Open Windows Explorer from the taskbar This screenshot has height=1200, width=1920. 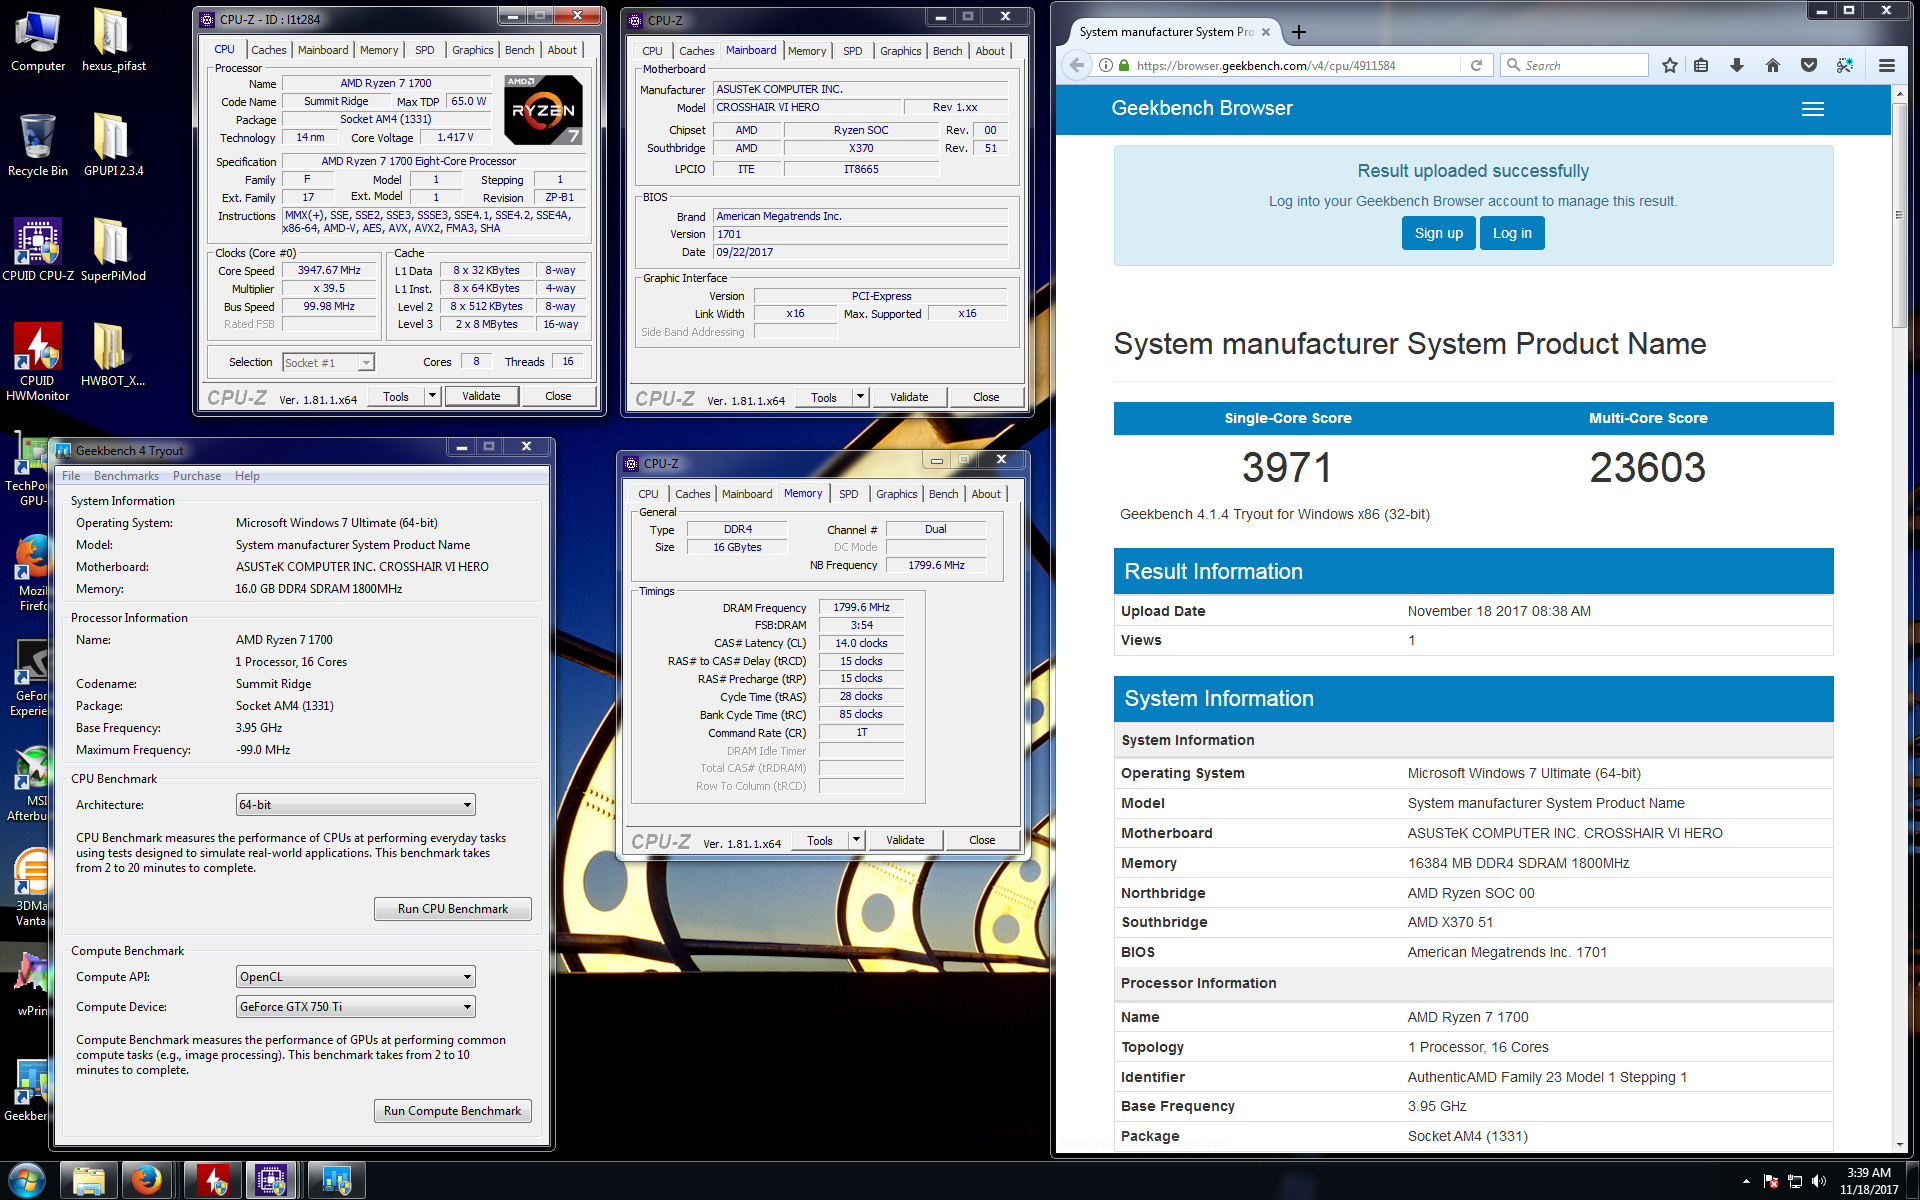(x=89, y=1181)
